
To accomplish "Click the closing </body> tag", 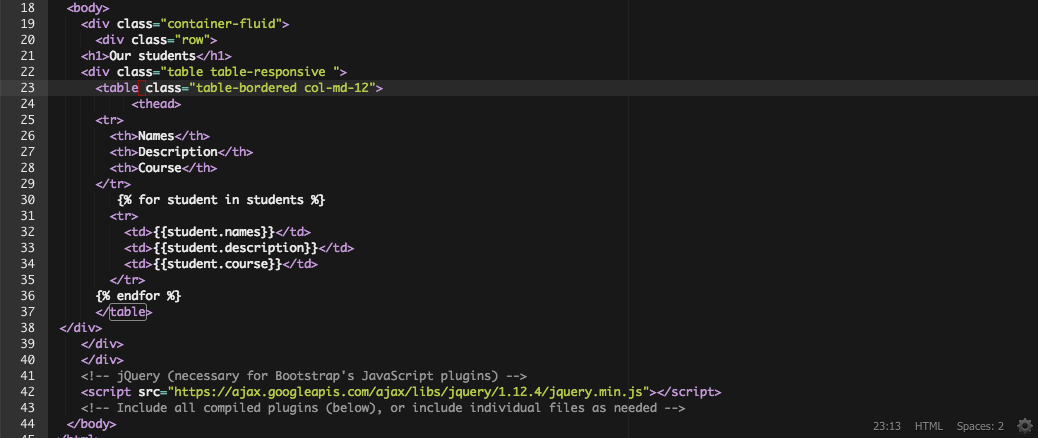I will [91, 423].
